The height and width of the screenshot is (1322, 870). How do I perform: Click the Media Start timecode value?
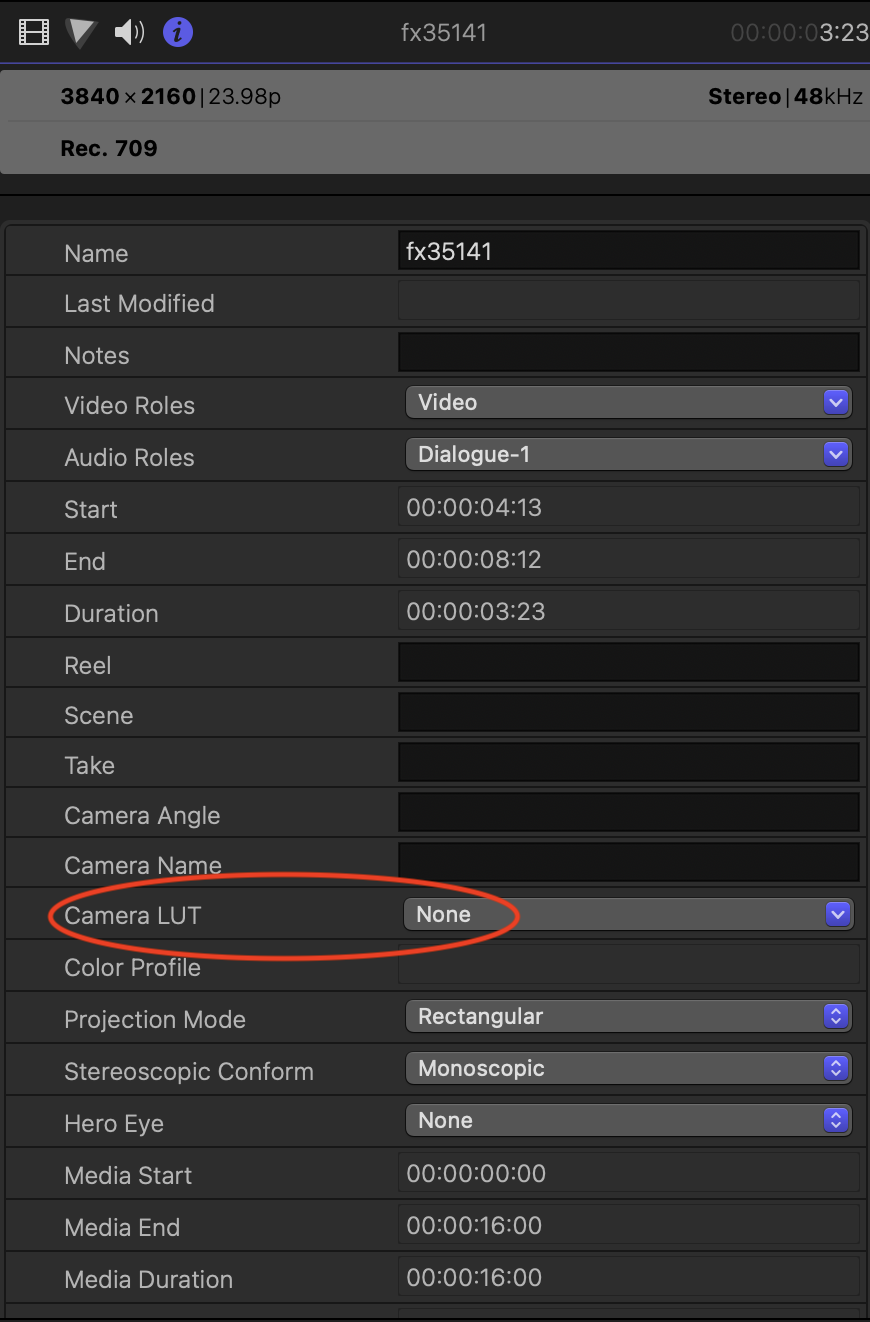point(476,1174)
